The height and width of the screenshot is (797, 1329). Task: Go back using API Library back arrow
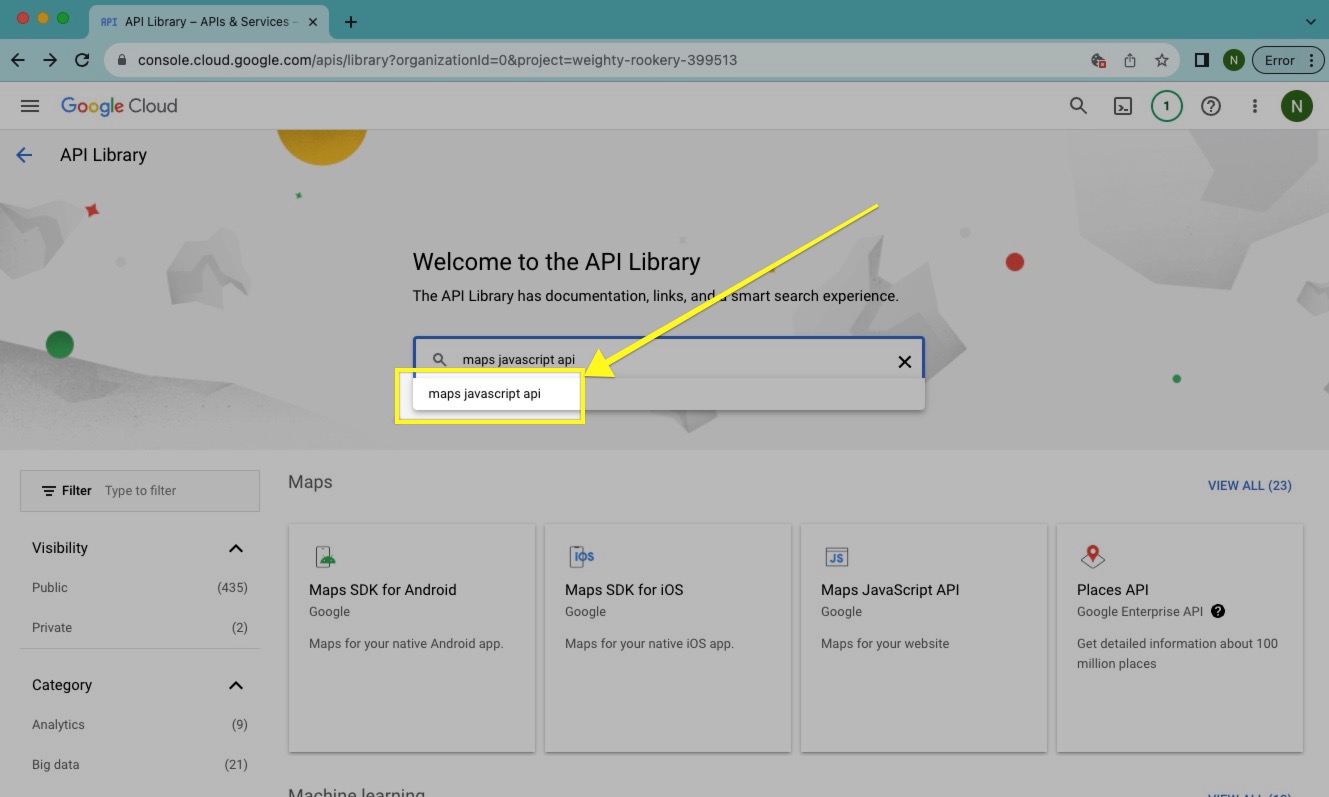[x=24, y=155]
